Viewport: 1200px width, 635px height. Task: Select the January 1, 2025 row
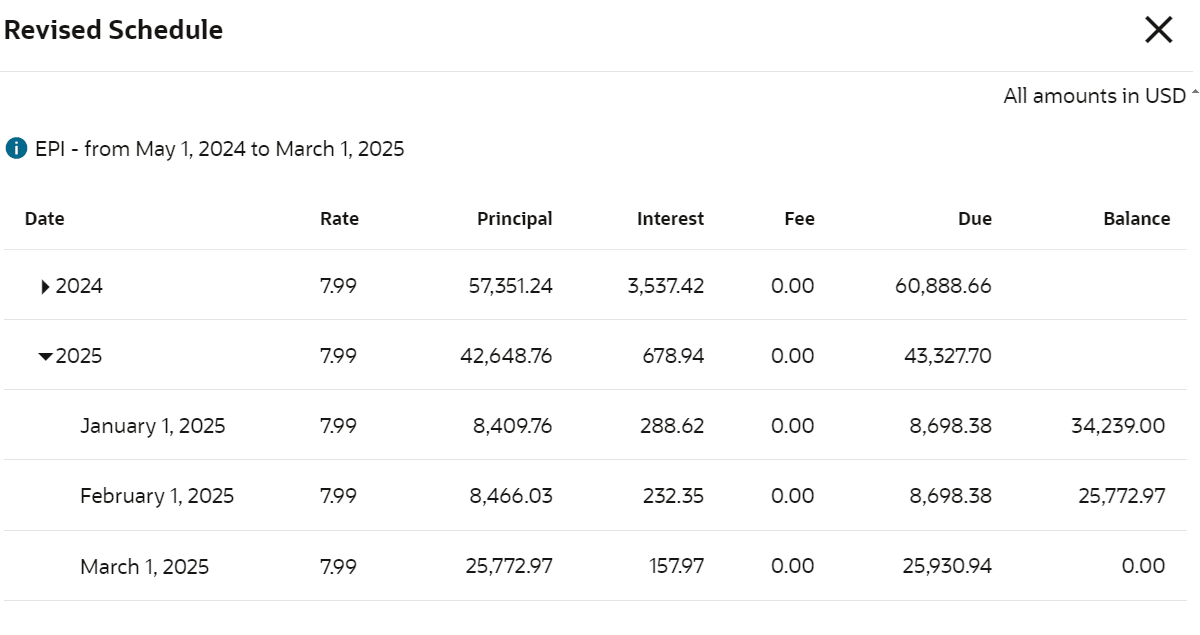pyautogui.click(x=153, y=426)
